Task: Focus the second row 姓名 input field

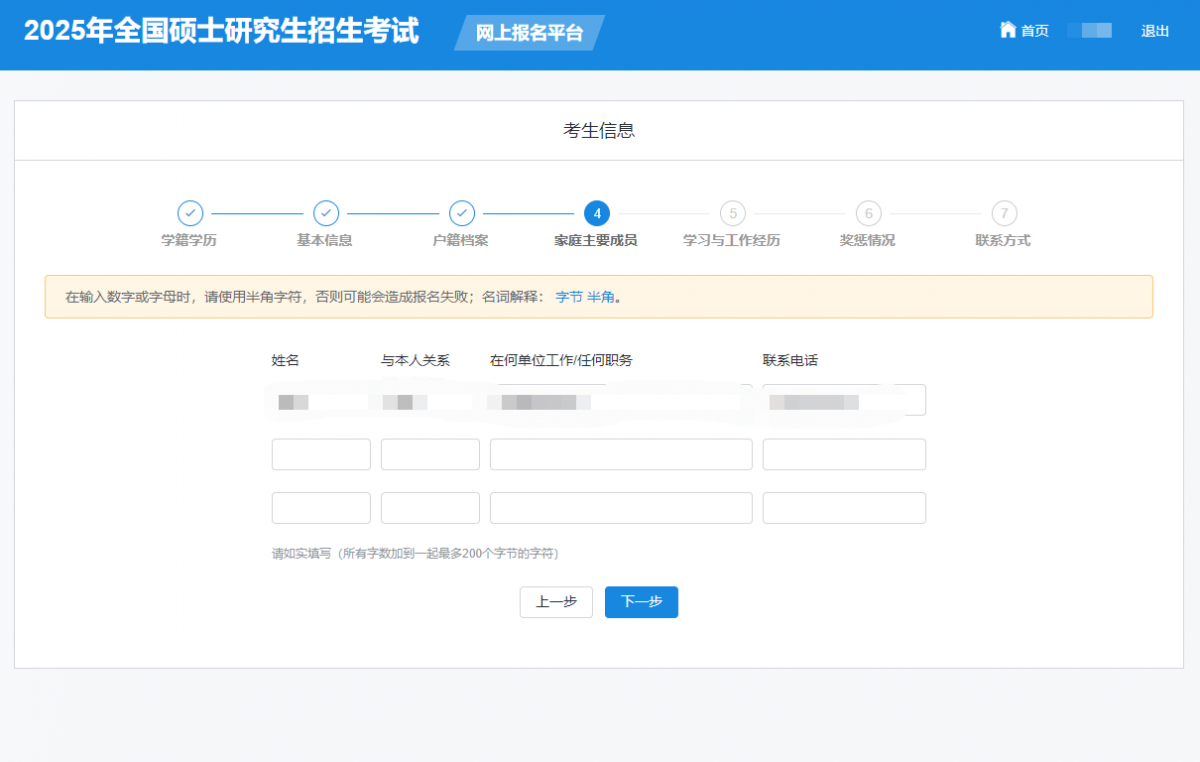Action: pos(321,454)
